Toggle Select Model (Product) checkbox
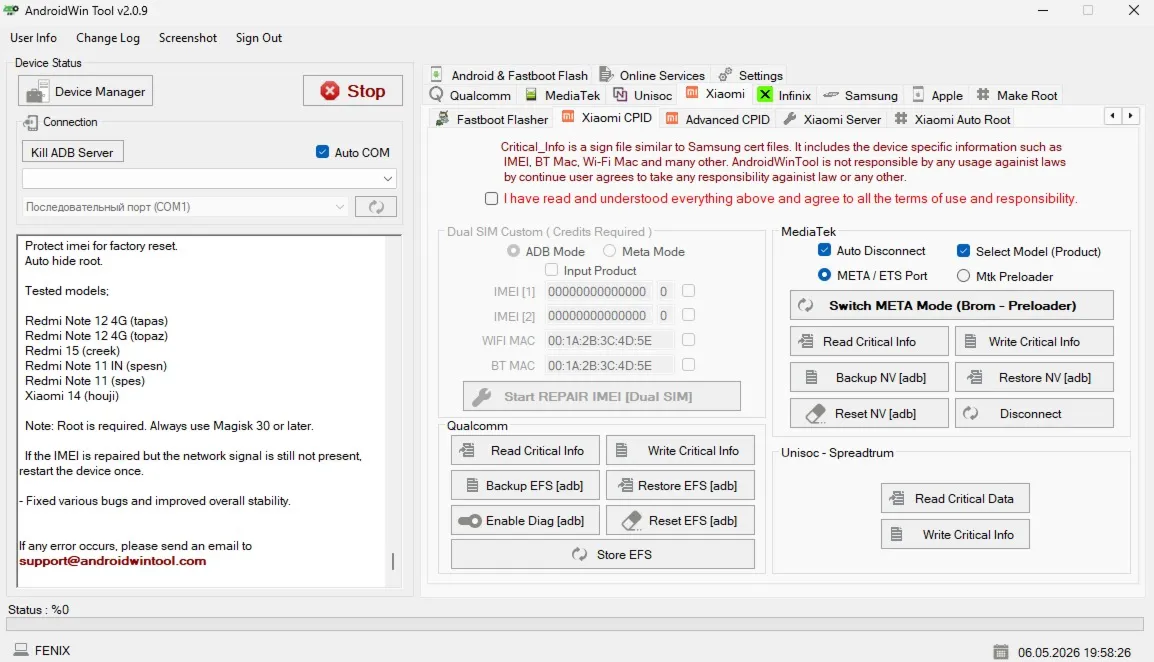The height and width of the screenshot is (662, 1154). tap(963, 251)
